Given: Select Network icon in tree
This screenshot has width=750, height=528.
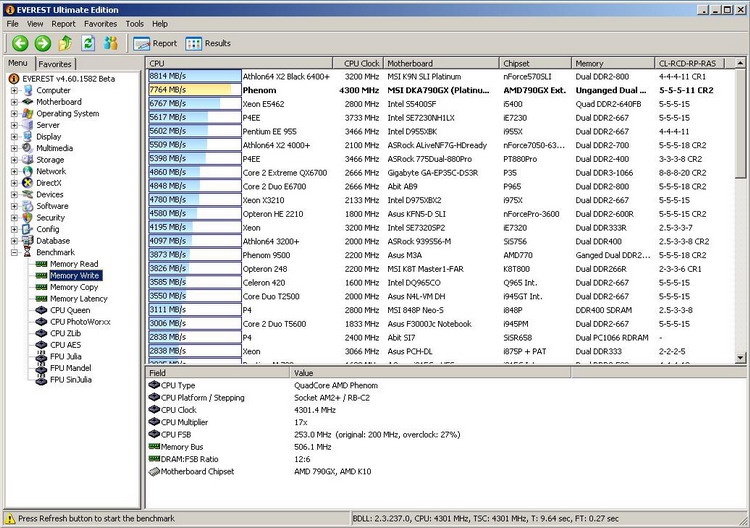Looking at the screenshot, I should pyautogui.click(x=28, y=171).
